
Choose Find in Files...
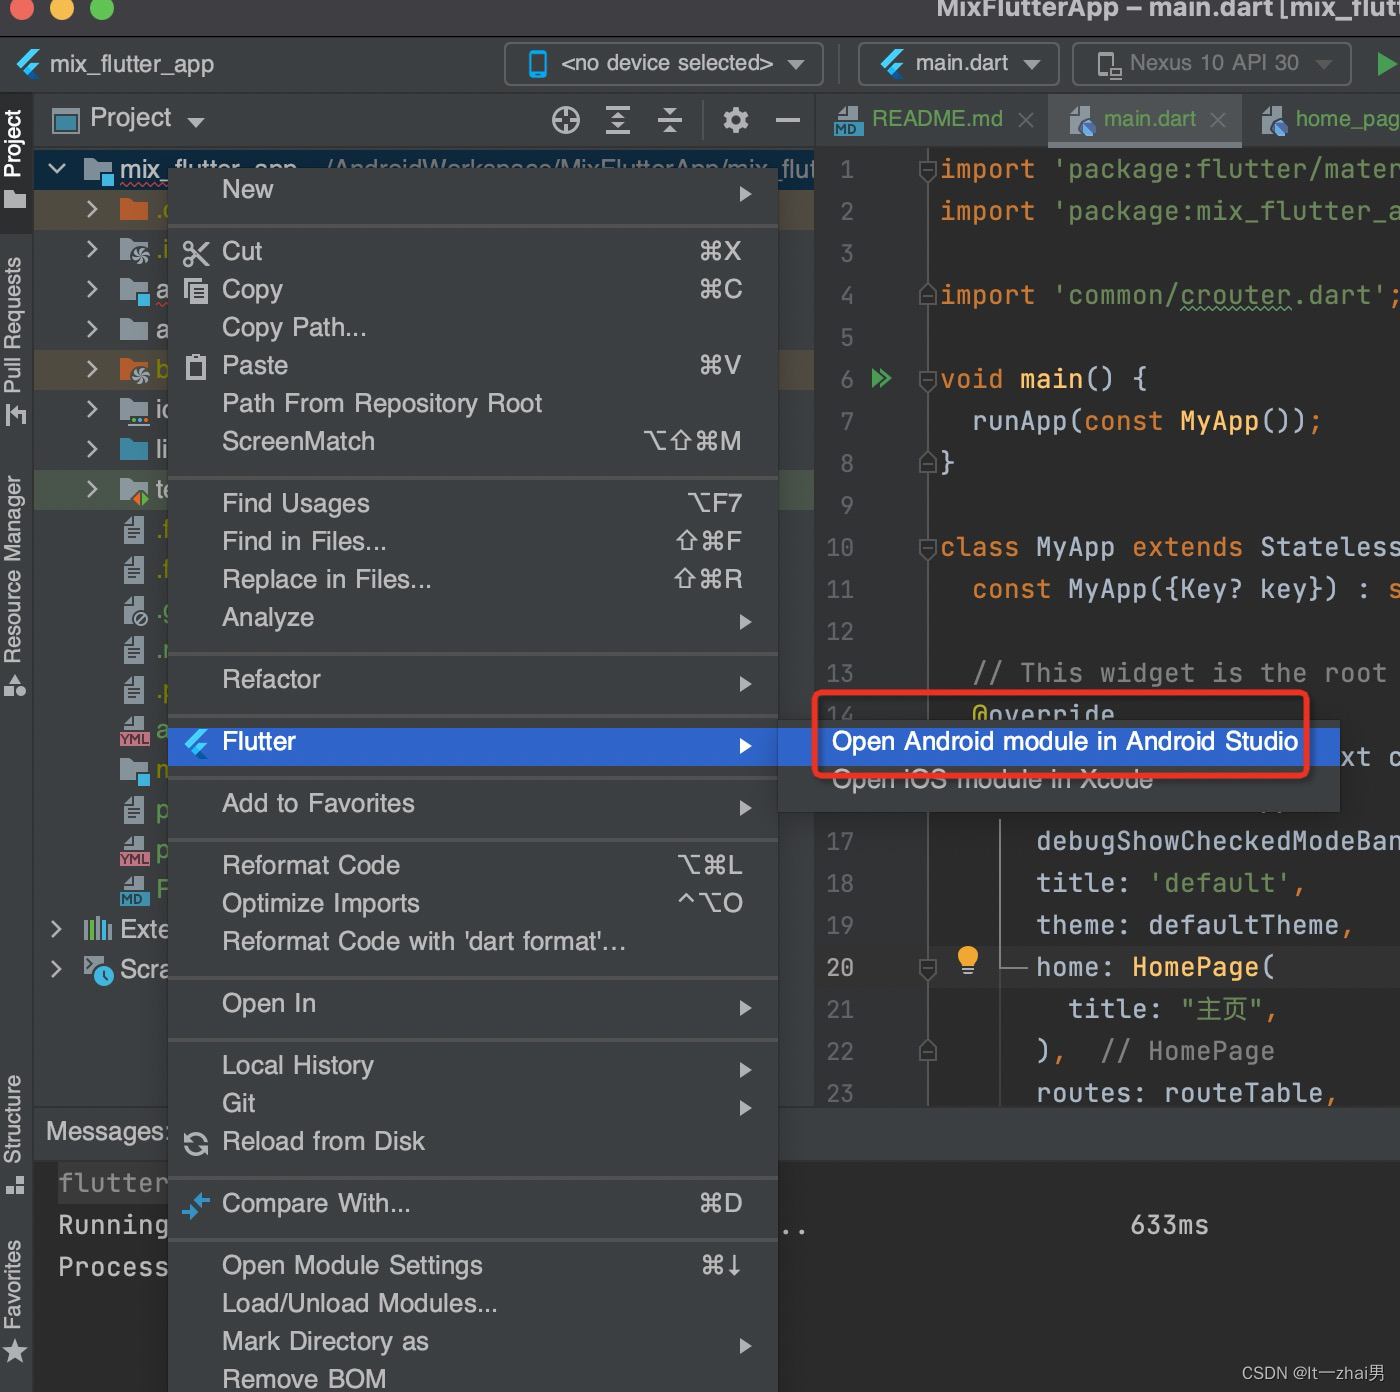click(x=473, y=542)
